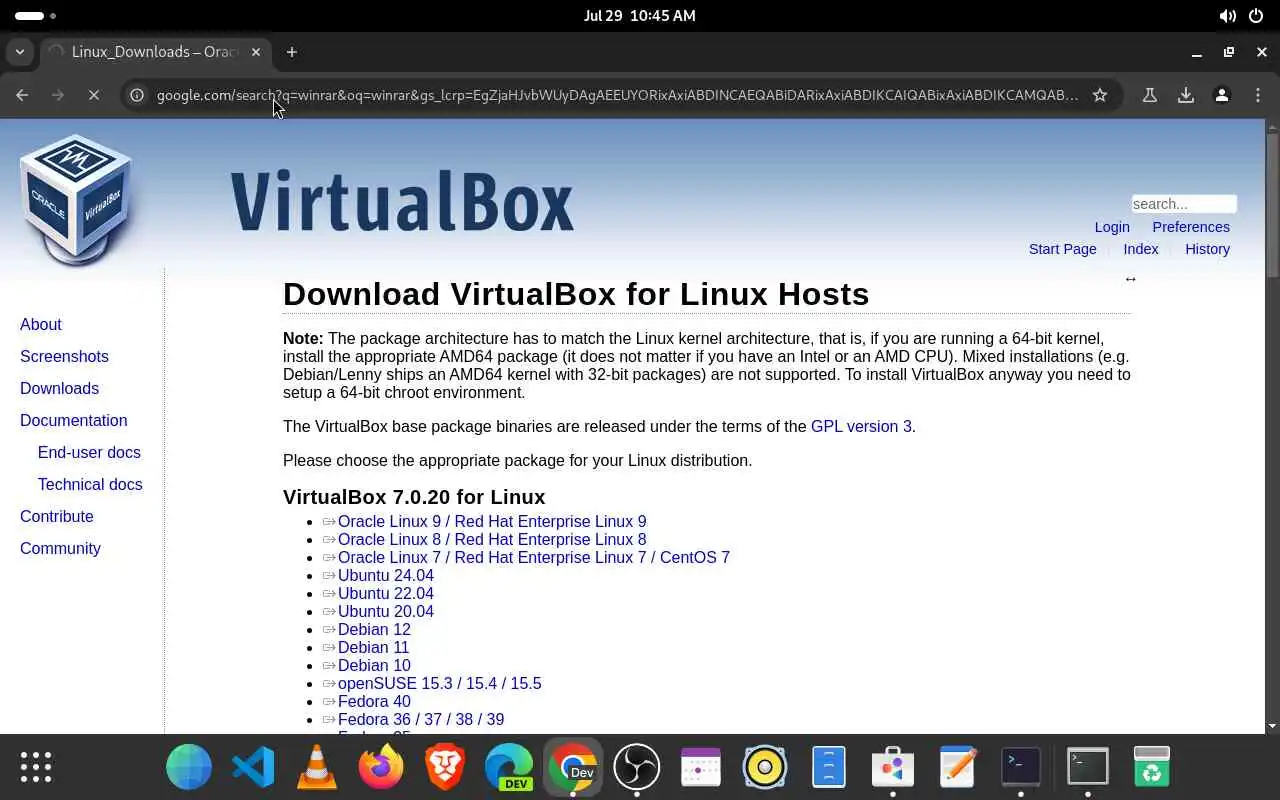Viewport: 1280px width, 800px height.
Task: Stop loading the page
Action: (93, 95)
